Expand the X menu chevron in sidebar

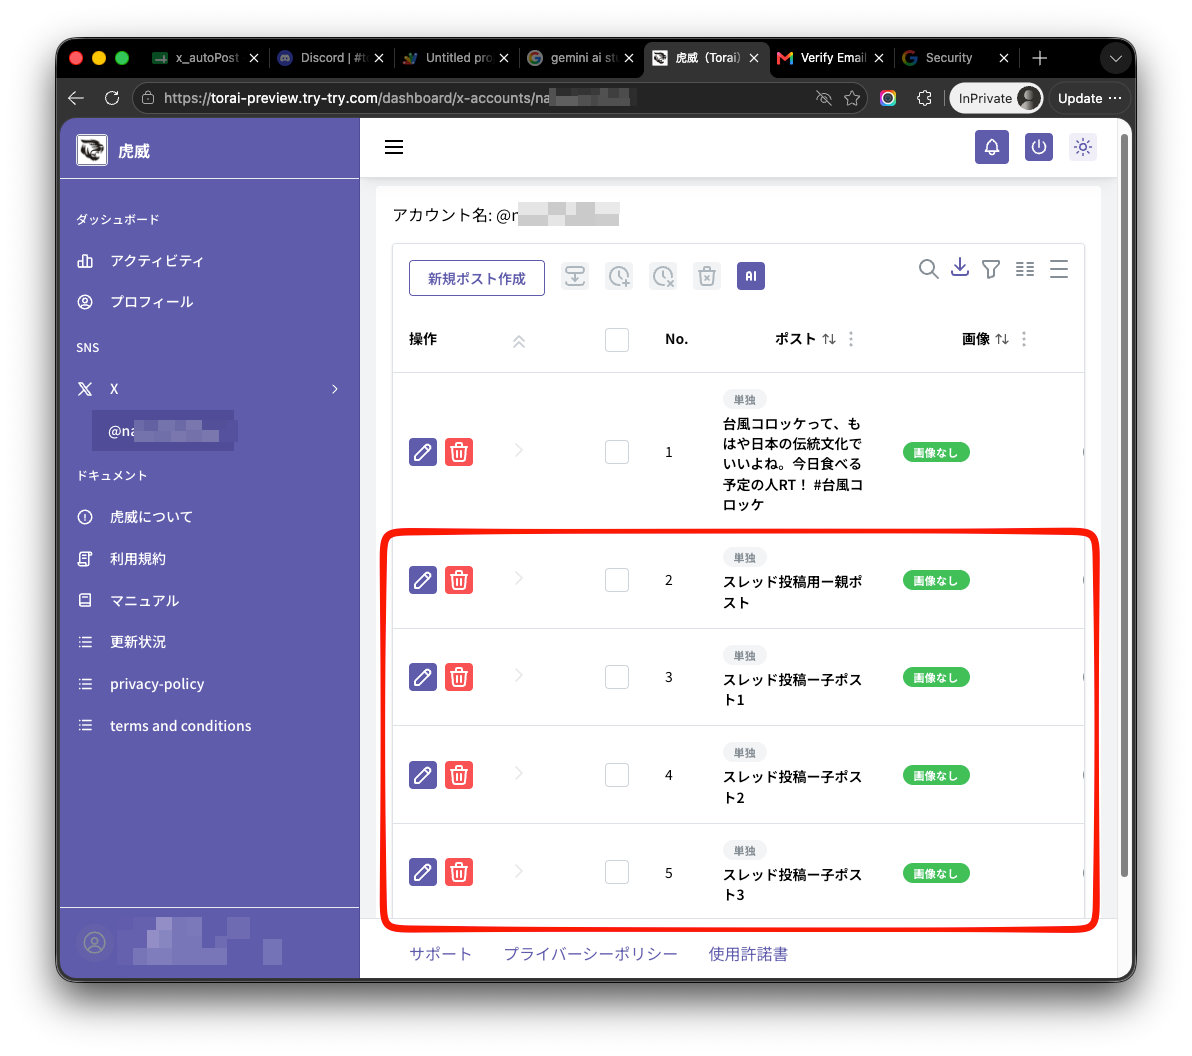click(334, 388)
